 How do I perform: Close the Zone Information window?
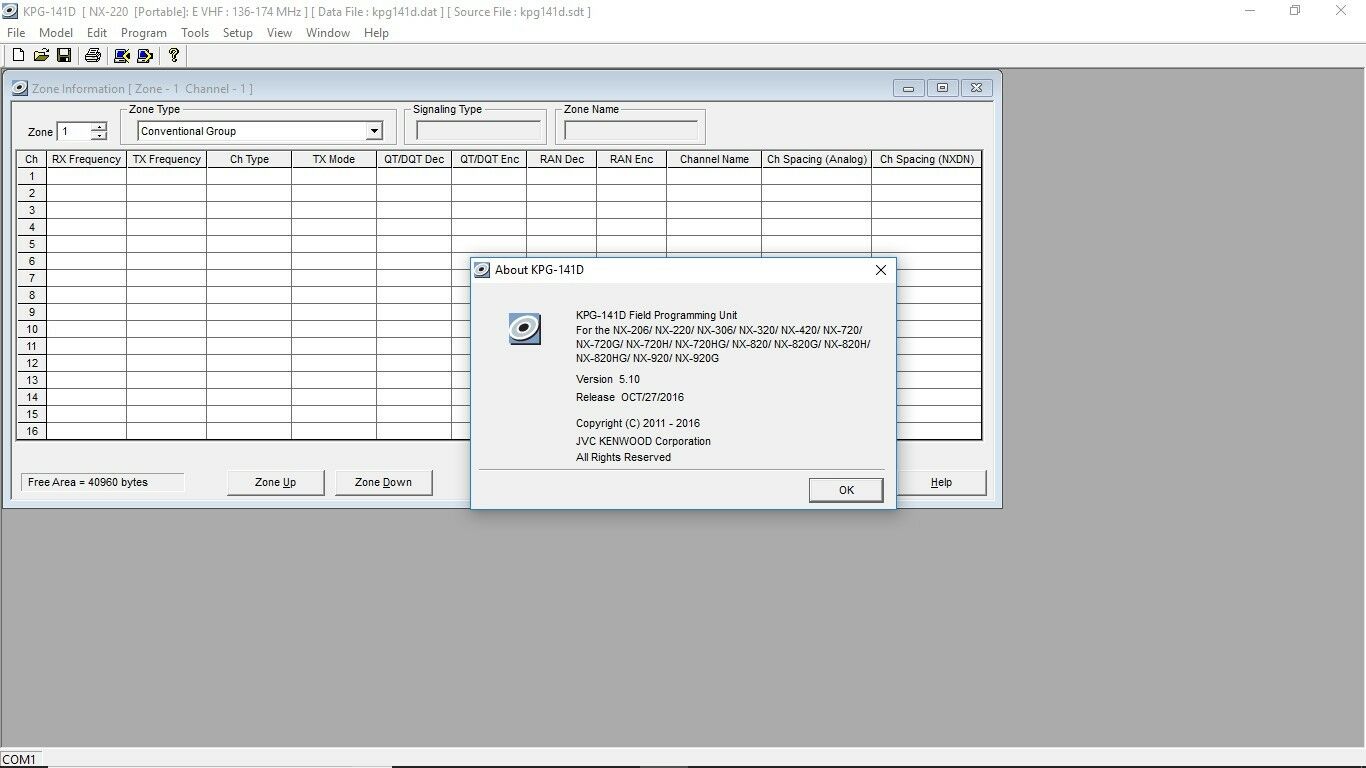click(976, 88)
